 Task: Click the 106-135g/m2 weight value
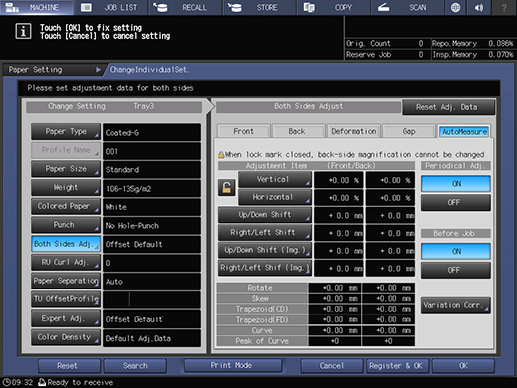pyautogui.click(x=152, y=189)
